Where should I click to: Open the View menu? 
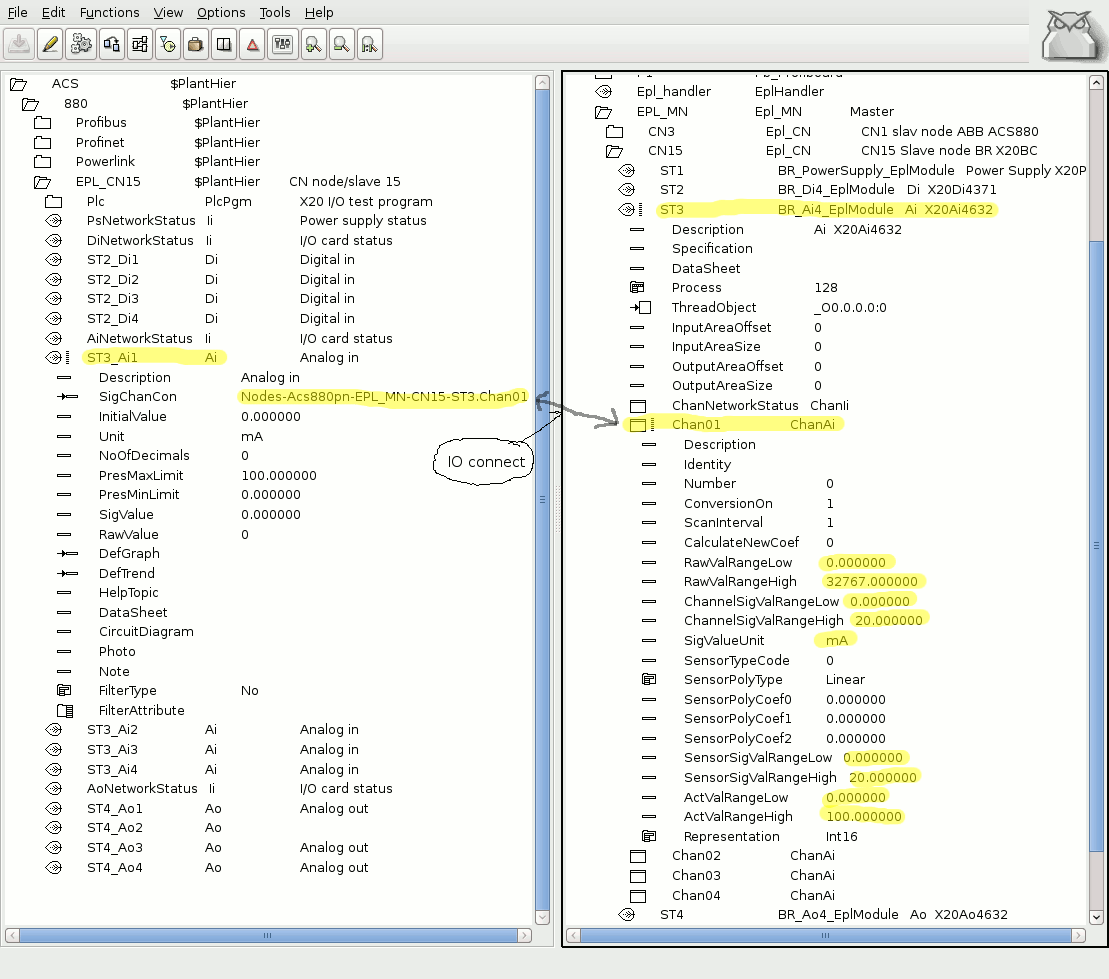[168, 12]
